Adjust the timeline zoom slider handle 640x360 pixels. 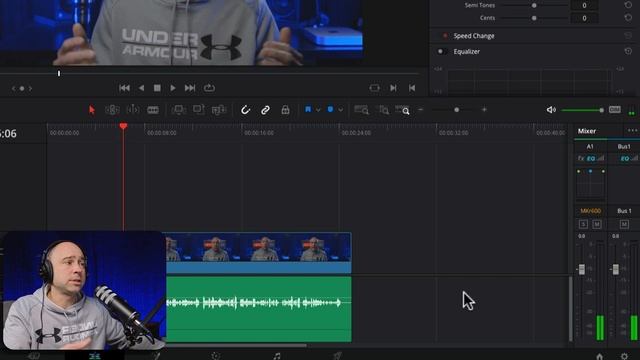coord(456,109)
